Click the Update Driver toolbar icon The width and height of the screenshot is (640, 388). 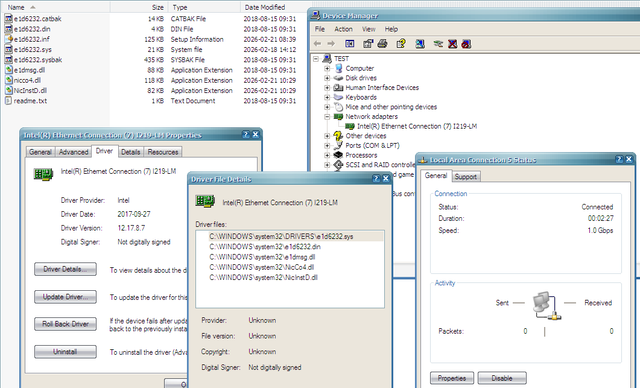click(x=438, y=43)
